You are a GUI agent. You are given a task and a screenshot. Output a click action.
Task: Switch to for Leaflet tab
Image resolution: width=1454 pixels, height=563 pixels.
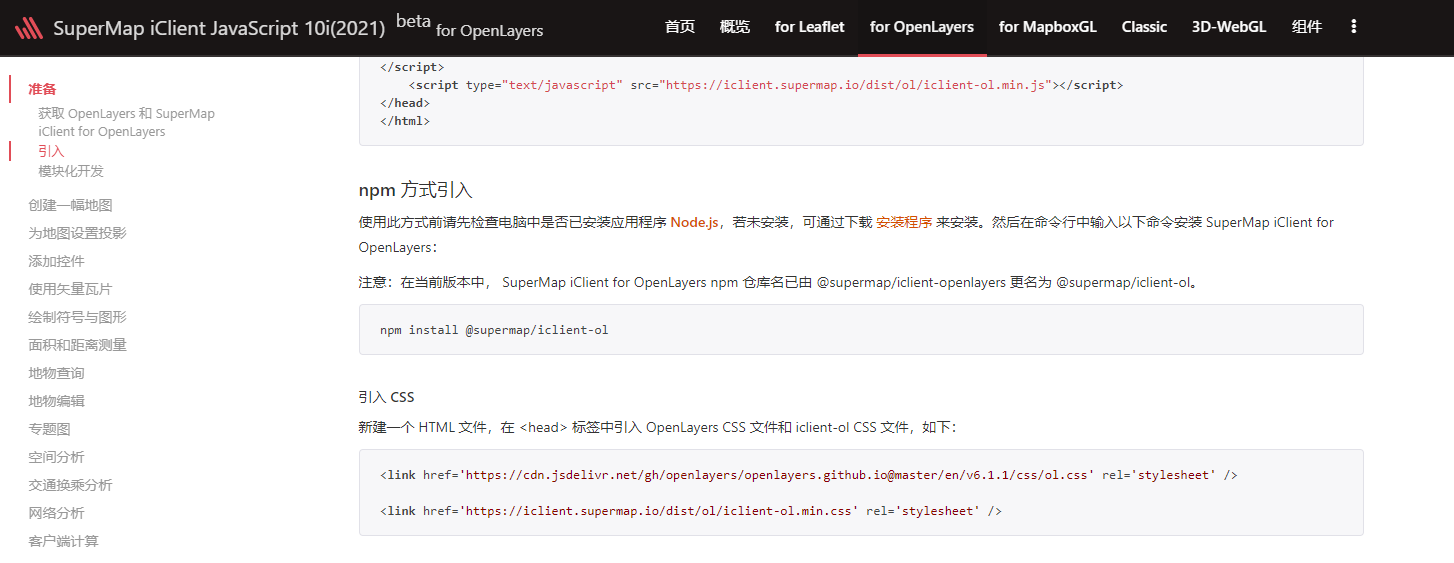click(x=810, y=27)
